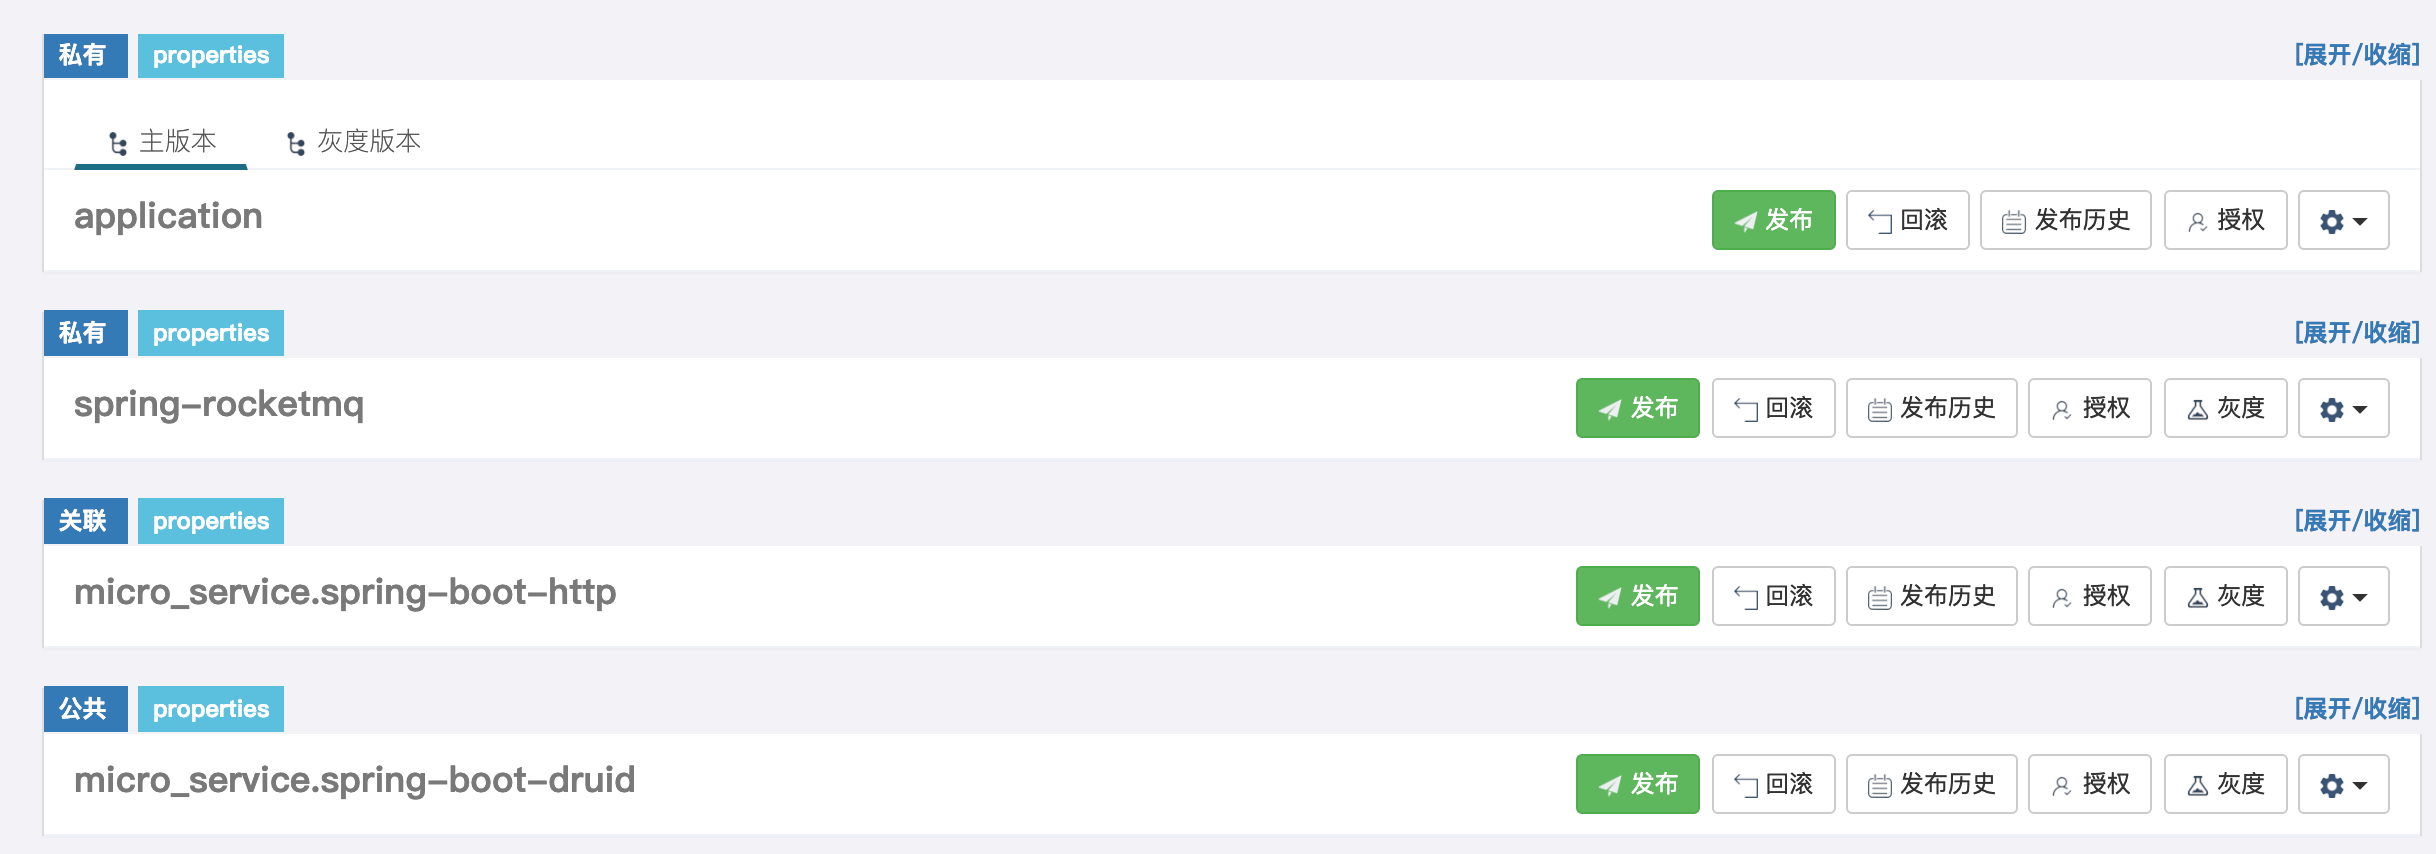
Task: Switch to the 主版本 tab
Action: pyautogui.click(x=162, y=142)
